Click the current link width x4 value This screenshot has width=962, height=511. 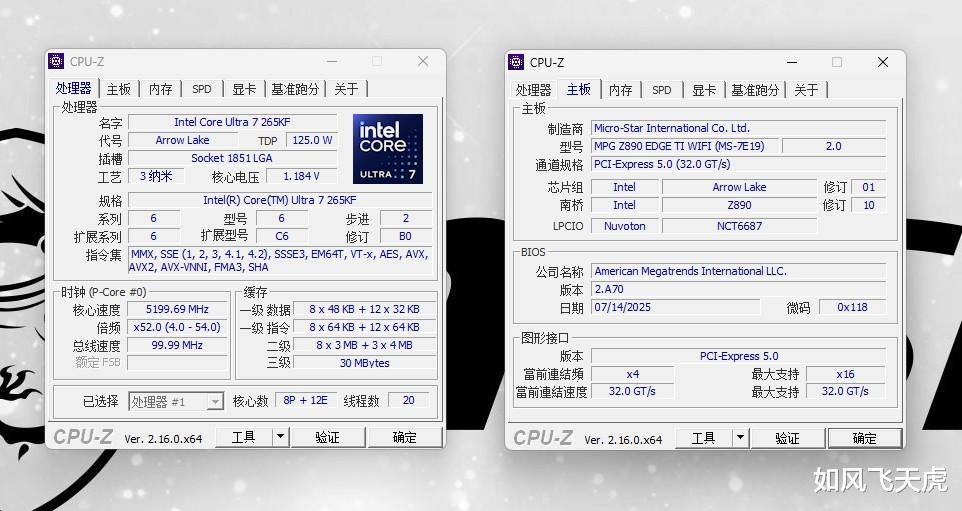pos(633,374)
